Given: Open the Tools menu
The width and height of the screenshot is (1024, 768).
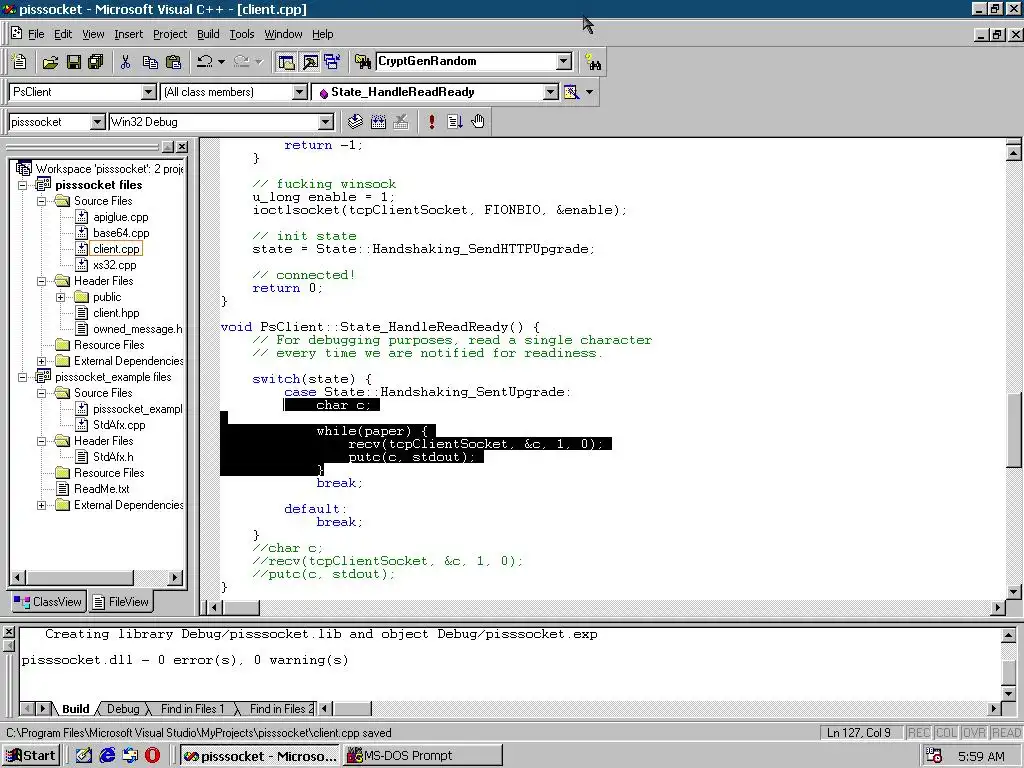Looking at the screenshot, I should (x=242, y=34).
